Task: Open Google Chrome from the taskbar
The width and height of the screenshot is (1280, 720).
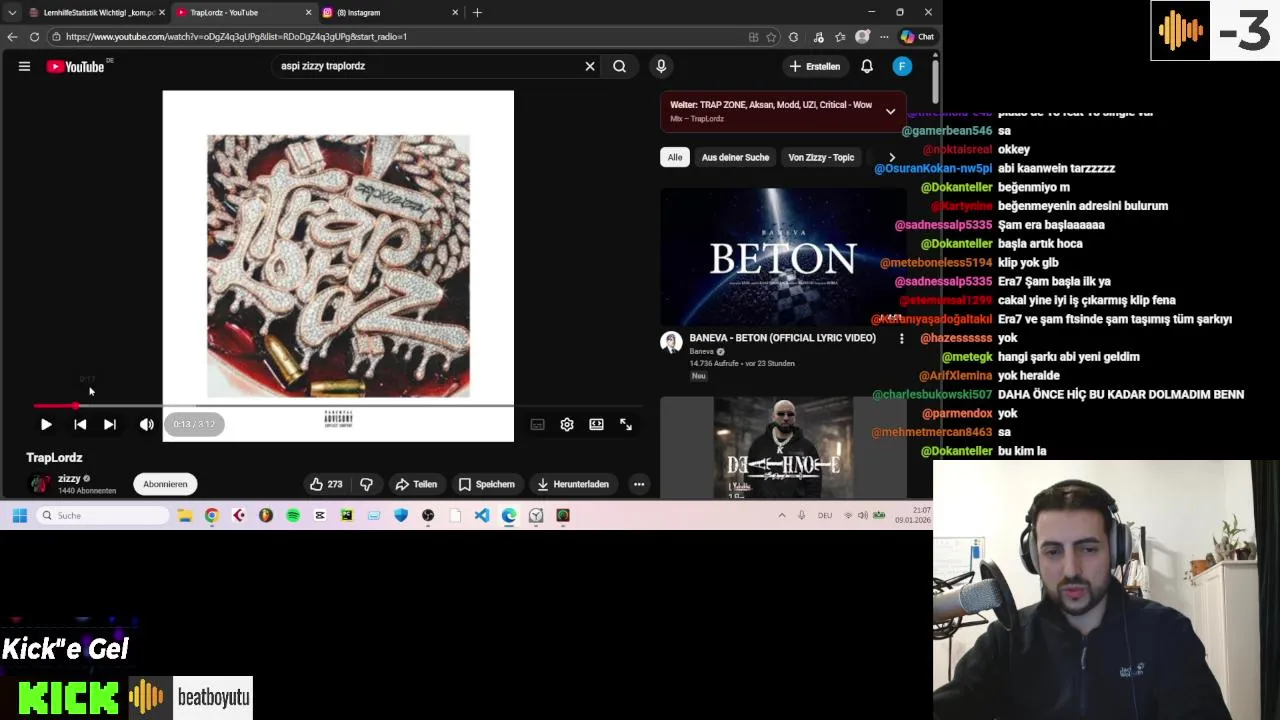Action: tap(212, 515)
